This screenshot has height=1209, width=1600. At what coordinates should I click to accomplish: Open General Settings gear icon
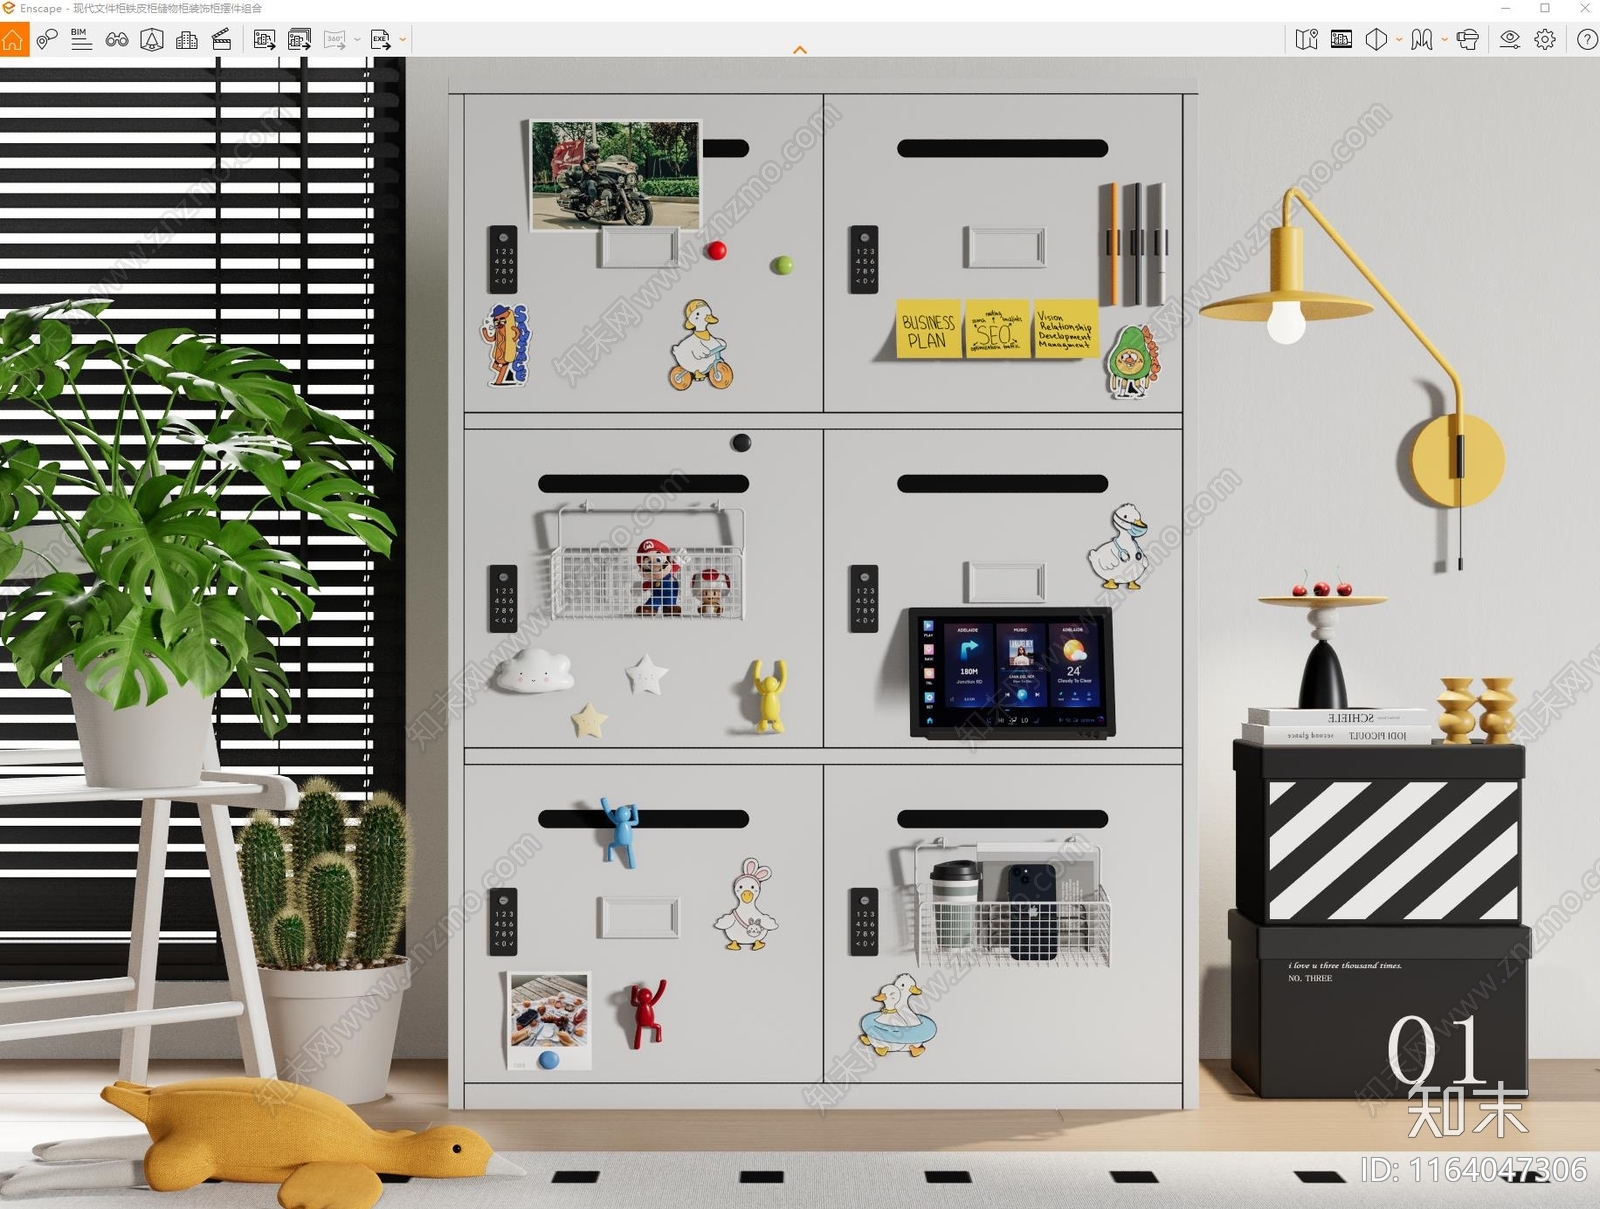1545,40
